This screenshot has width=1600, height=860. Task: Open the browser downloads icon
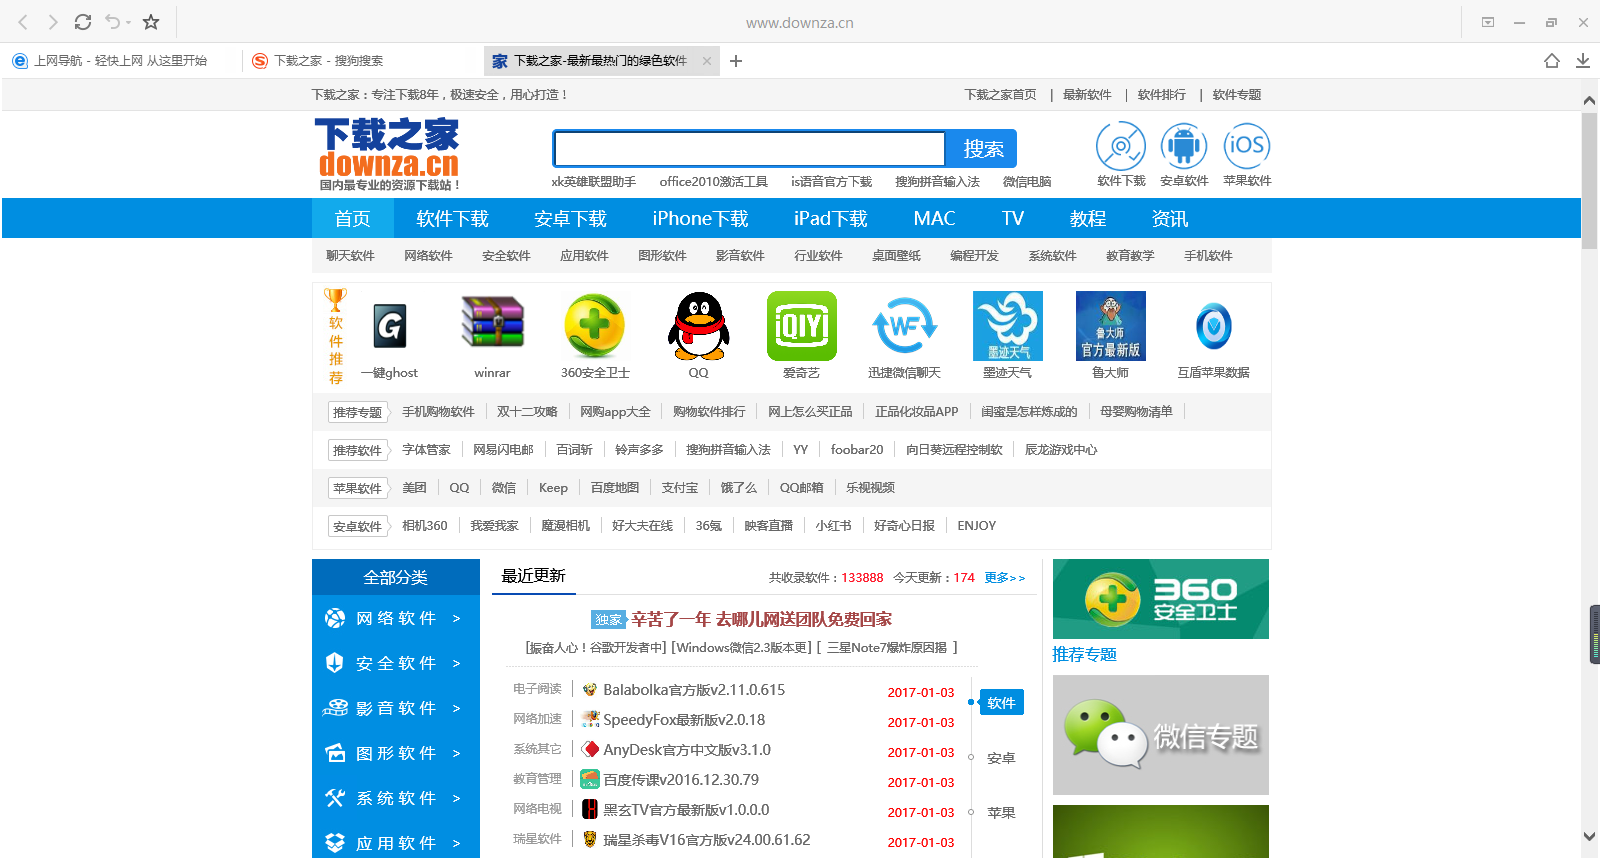pyautogui.click(x=1583, y=61)
